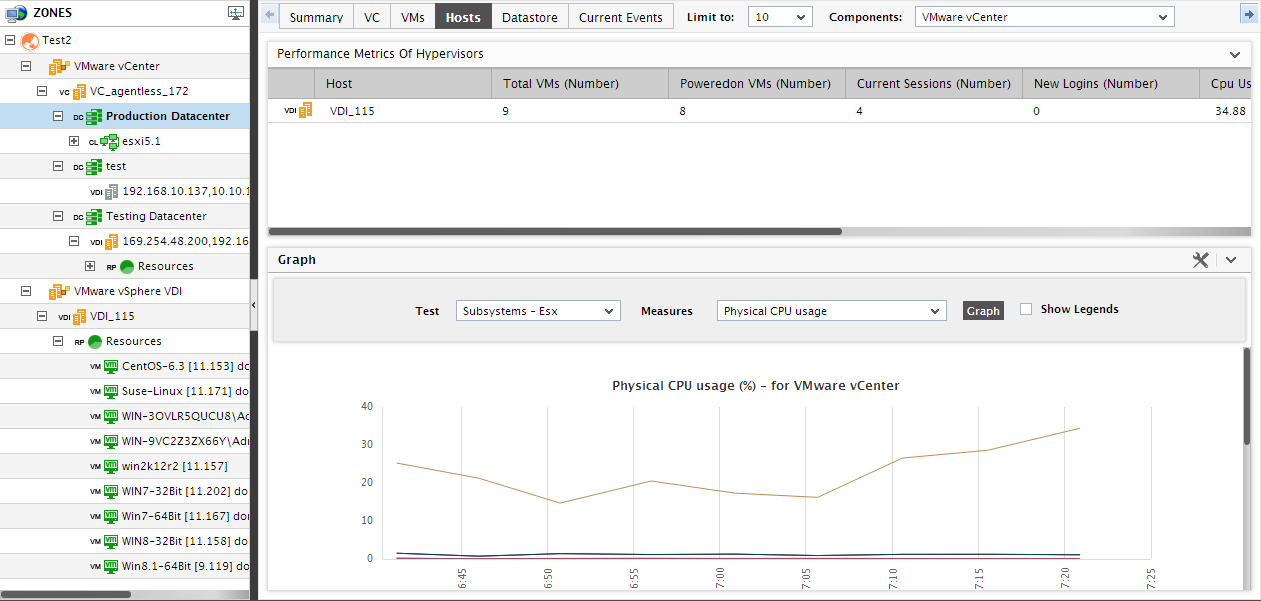Open the 'Limit to' dropdown
The height and width of the screenshot is (601, 1261).
pos(780,17)
